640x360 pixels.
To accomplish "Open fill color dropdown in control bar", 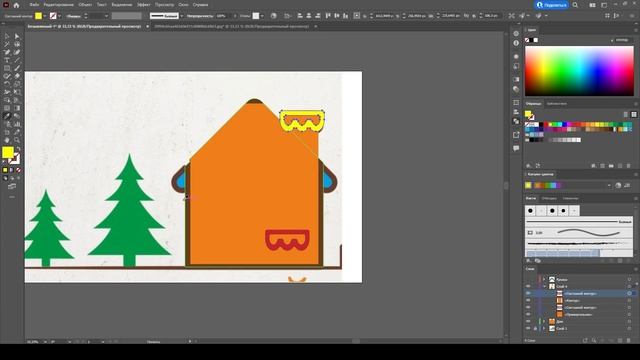I will [x=44, y=16].
